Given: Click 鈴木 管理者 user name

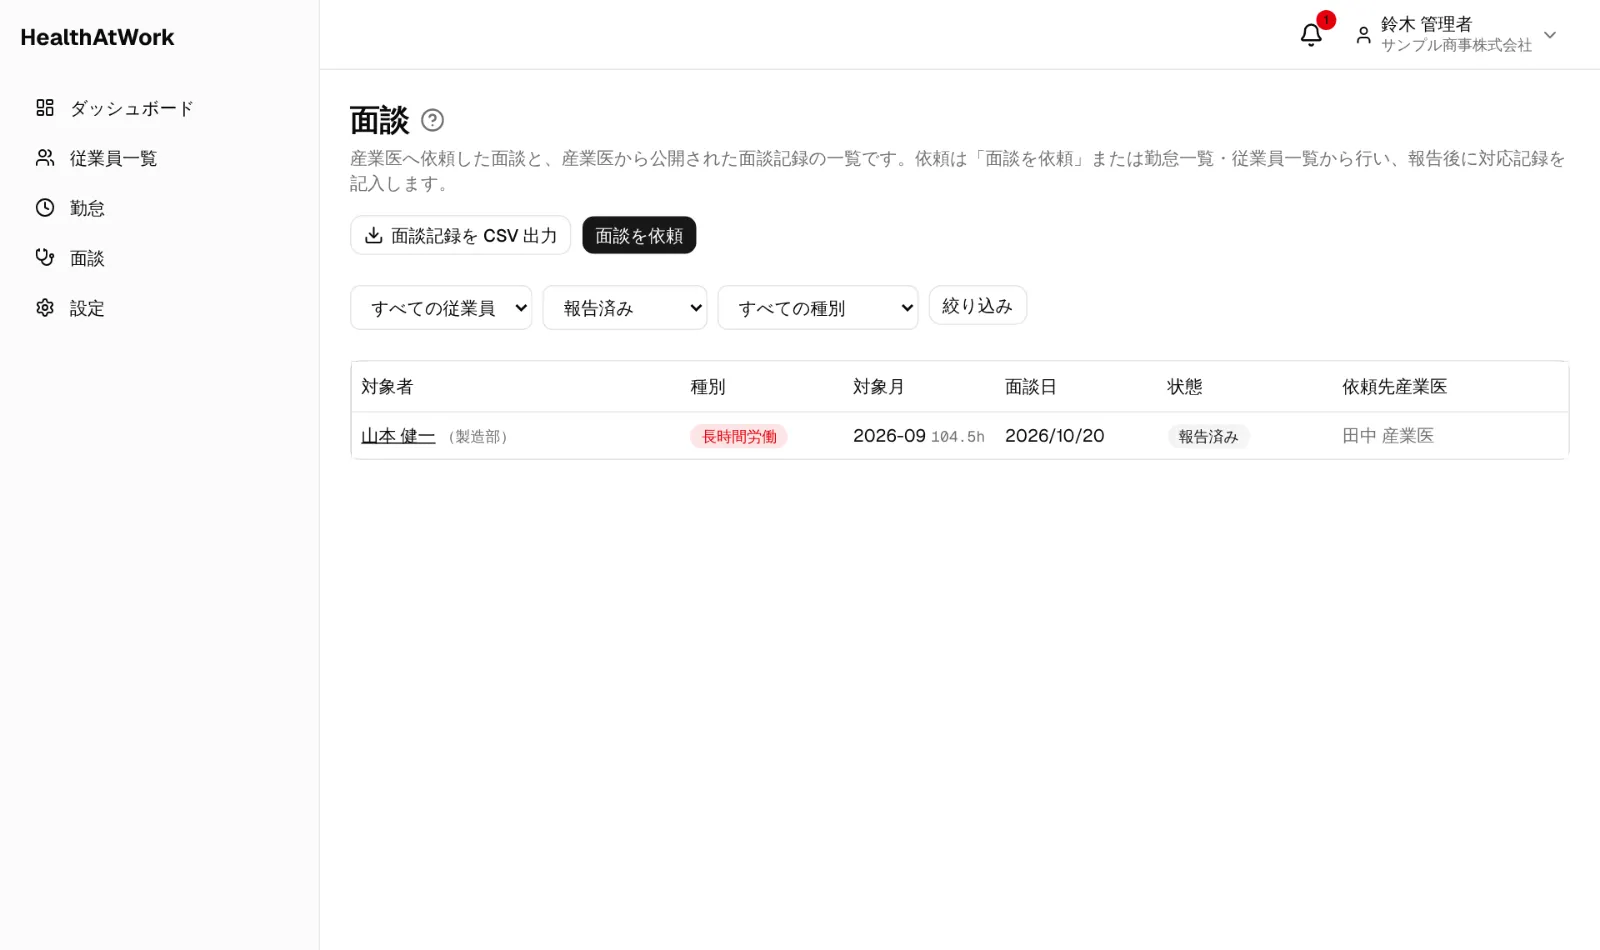Looking at the screenshot, I should pyautogui.click(x=1426, y=24).
